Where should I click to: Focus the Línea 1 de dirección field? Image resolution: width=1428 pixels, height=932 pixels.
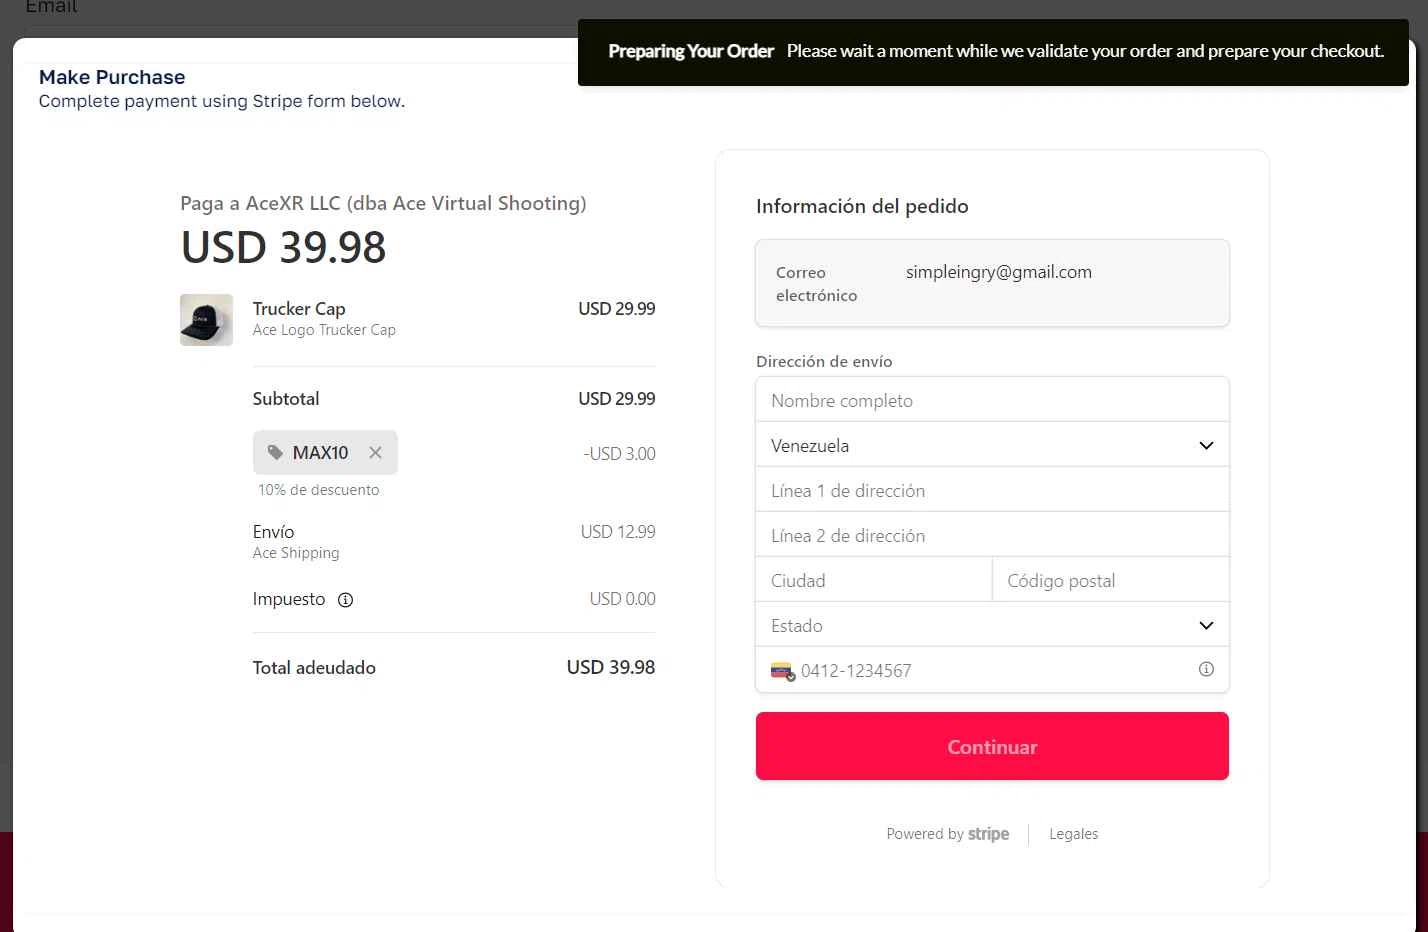(x=992, y=490)
